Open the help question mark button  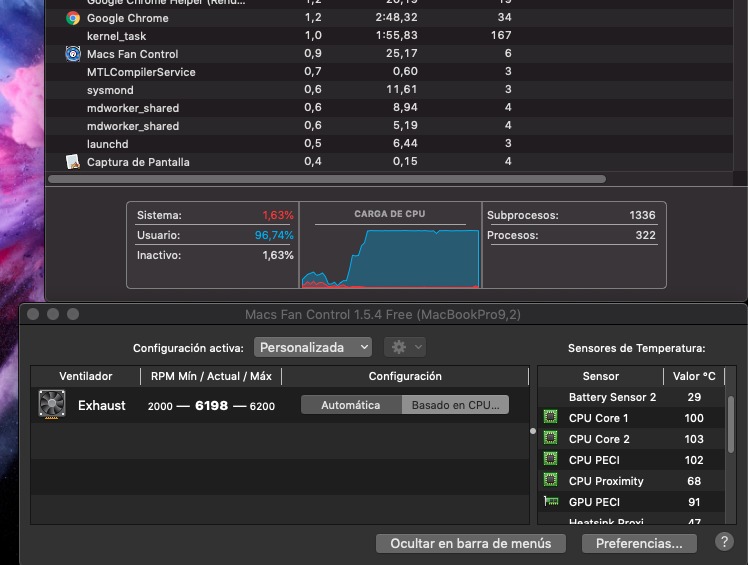pyautogui.click(x=724, y=542)
